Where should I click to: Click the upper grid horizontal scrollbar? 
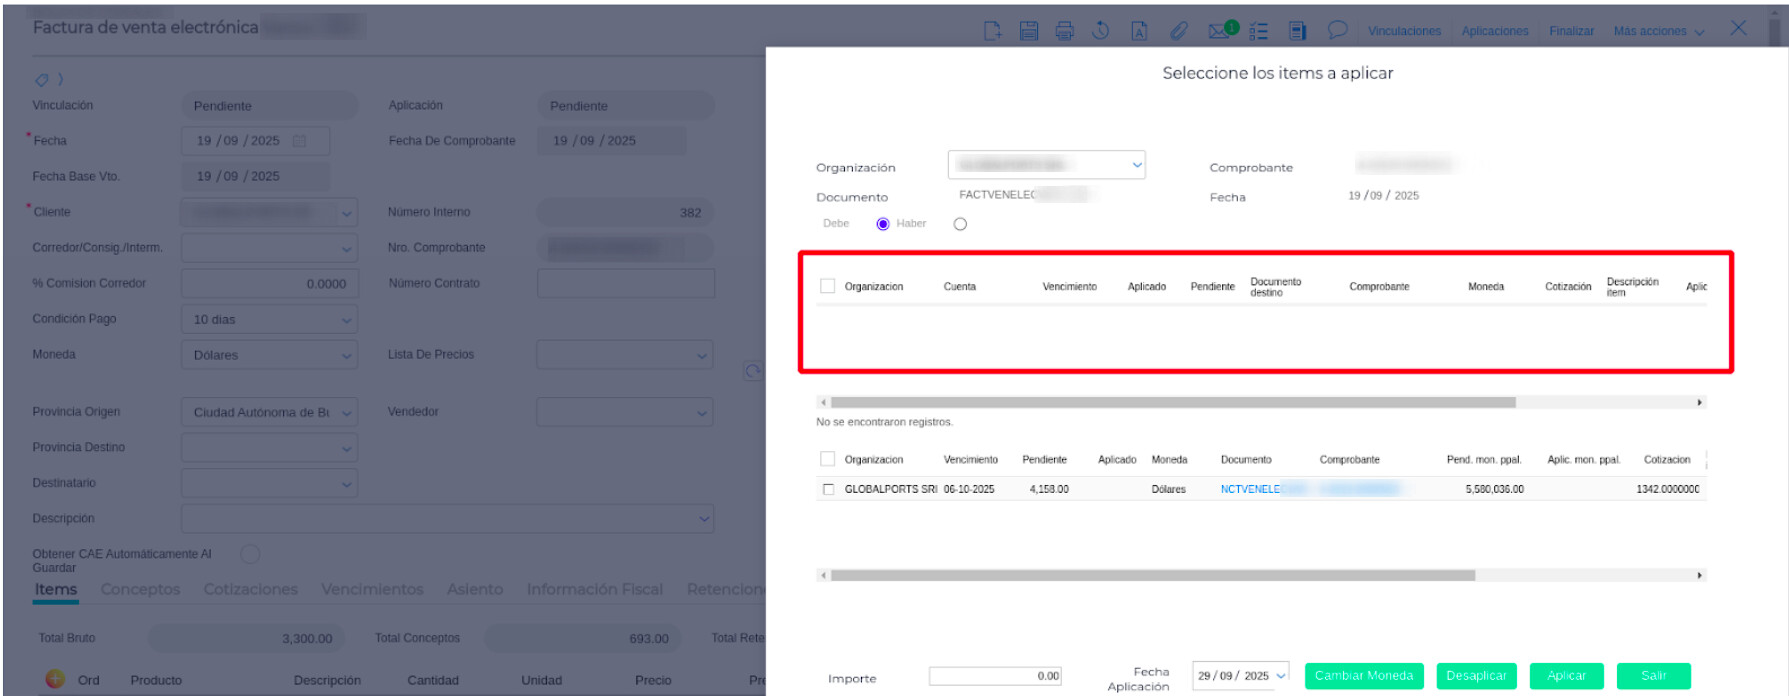pos(1172,402)
